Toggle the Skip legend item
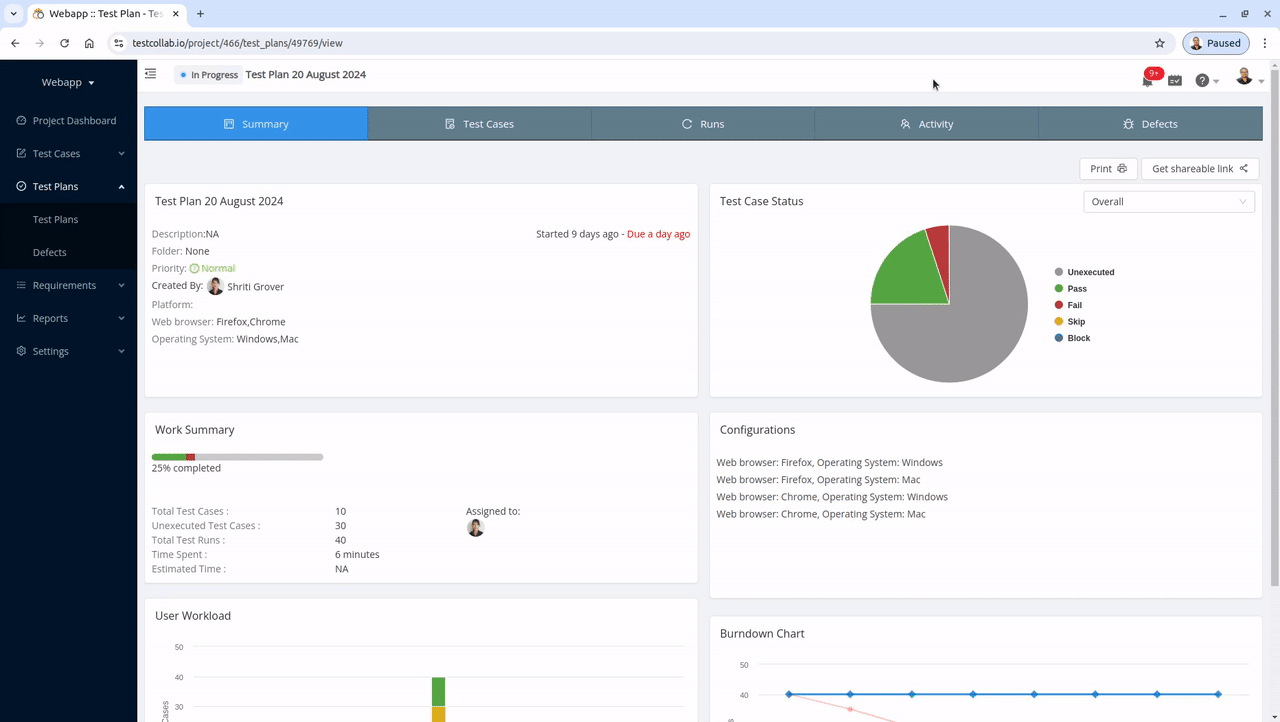 coord(1070,322)
